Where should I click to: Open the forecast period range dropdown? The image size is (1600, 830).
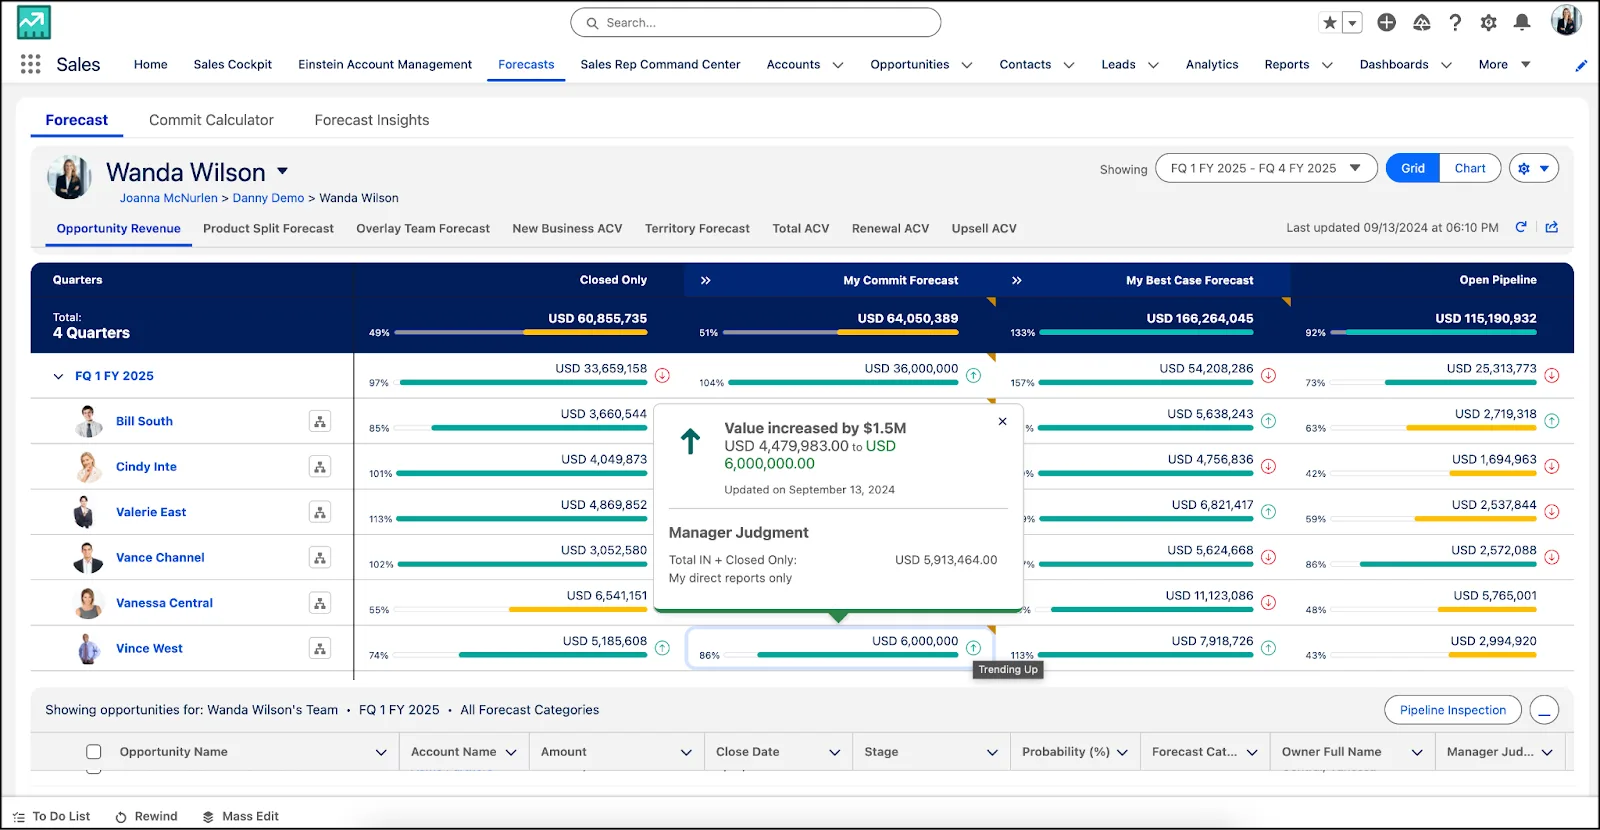pos(1266,168)
